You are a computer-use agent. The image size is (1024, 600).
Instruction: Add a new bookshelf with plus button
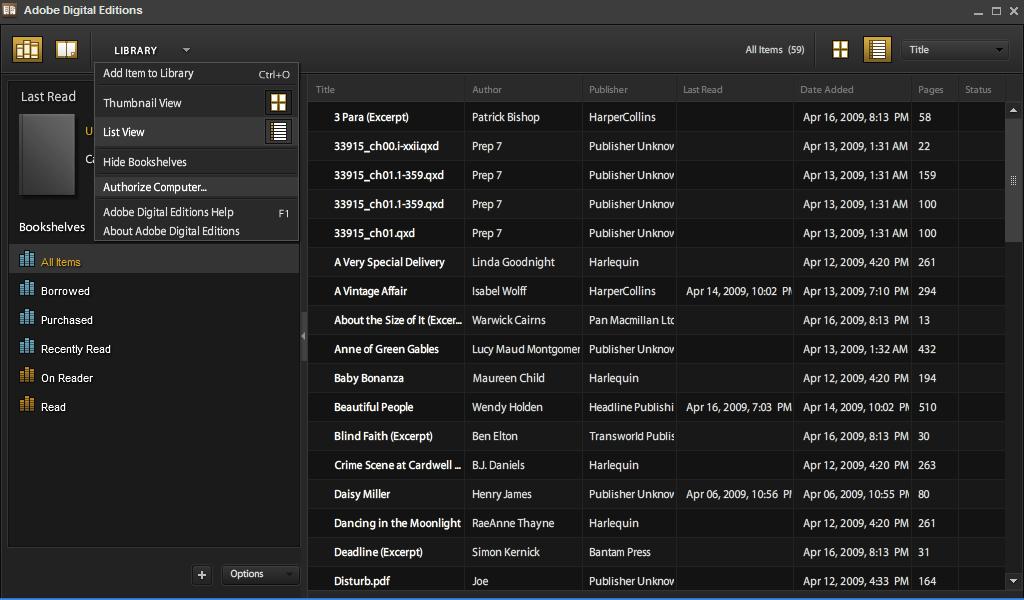click(202, 574)
